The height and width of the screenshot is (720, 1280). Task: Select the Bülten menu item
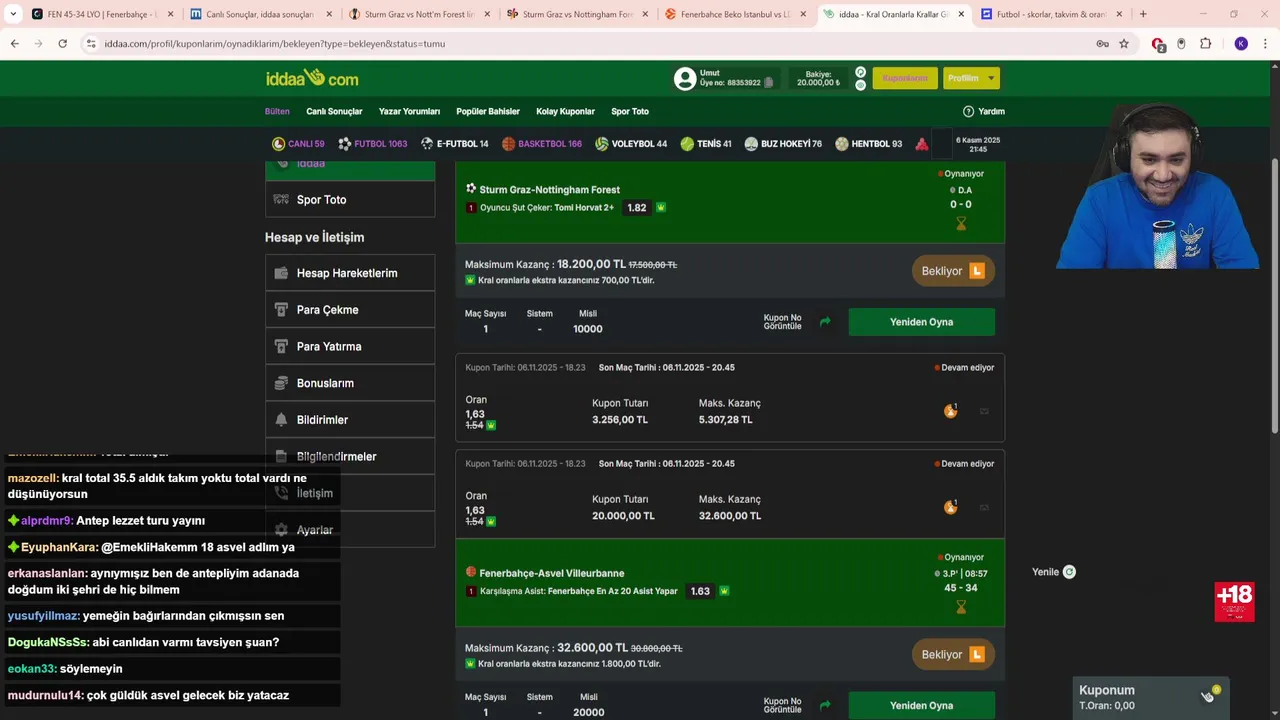tap(277, 111)
